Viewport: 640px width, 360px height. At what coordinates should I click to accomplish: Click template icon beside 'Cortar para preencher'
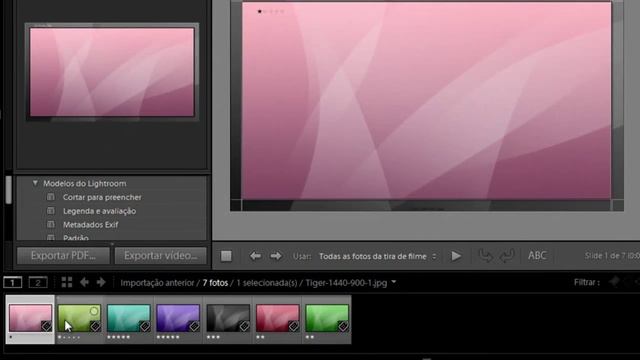pos(51,197)
